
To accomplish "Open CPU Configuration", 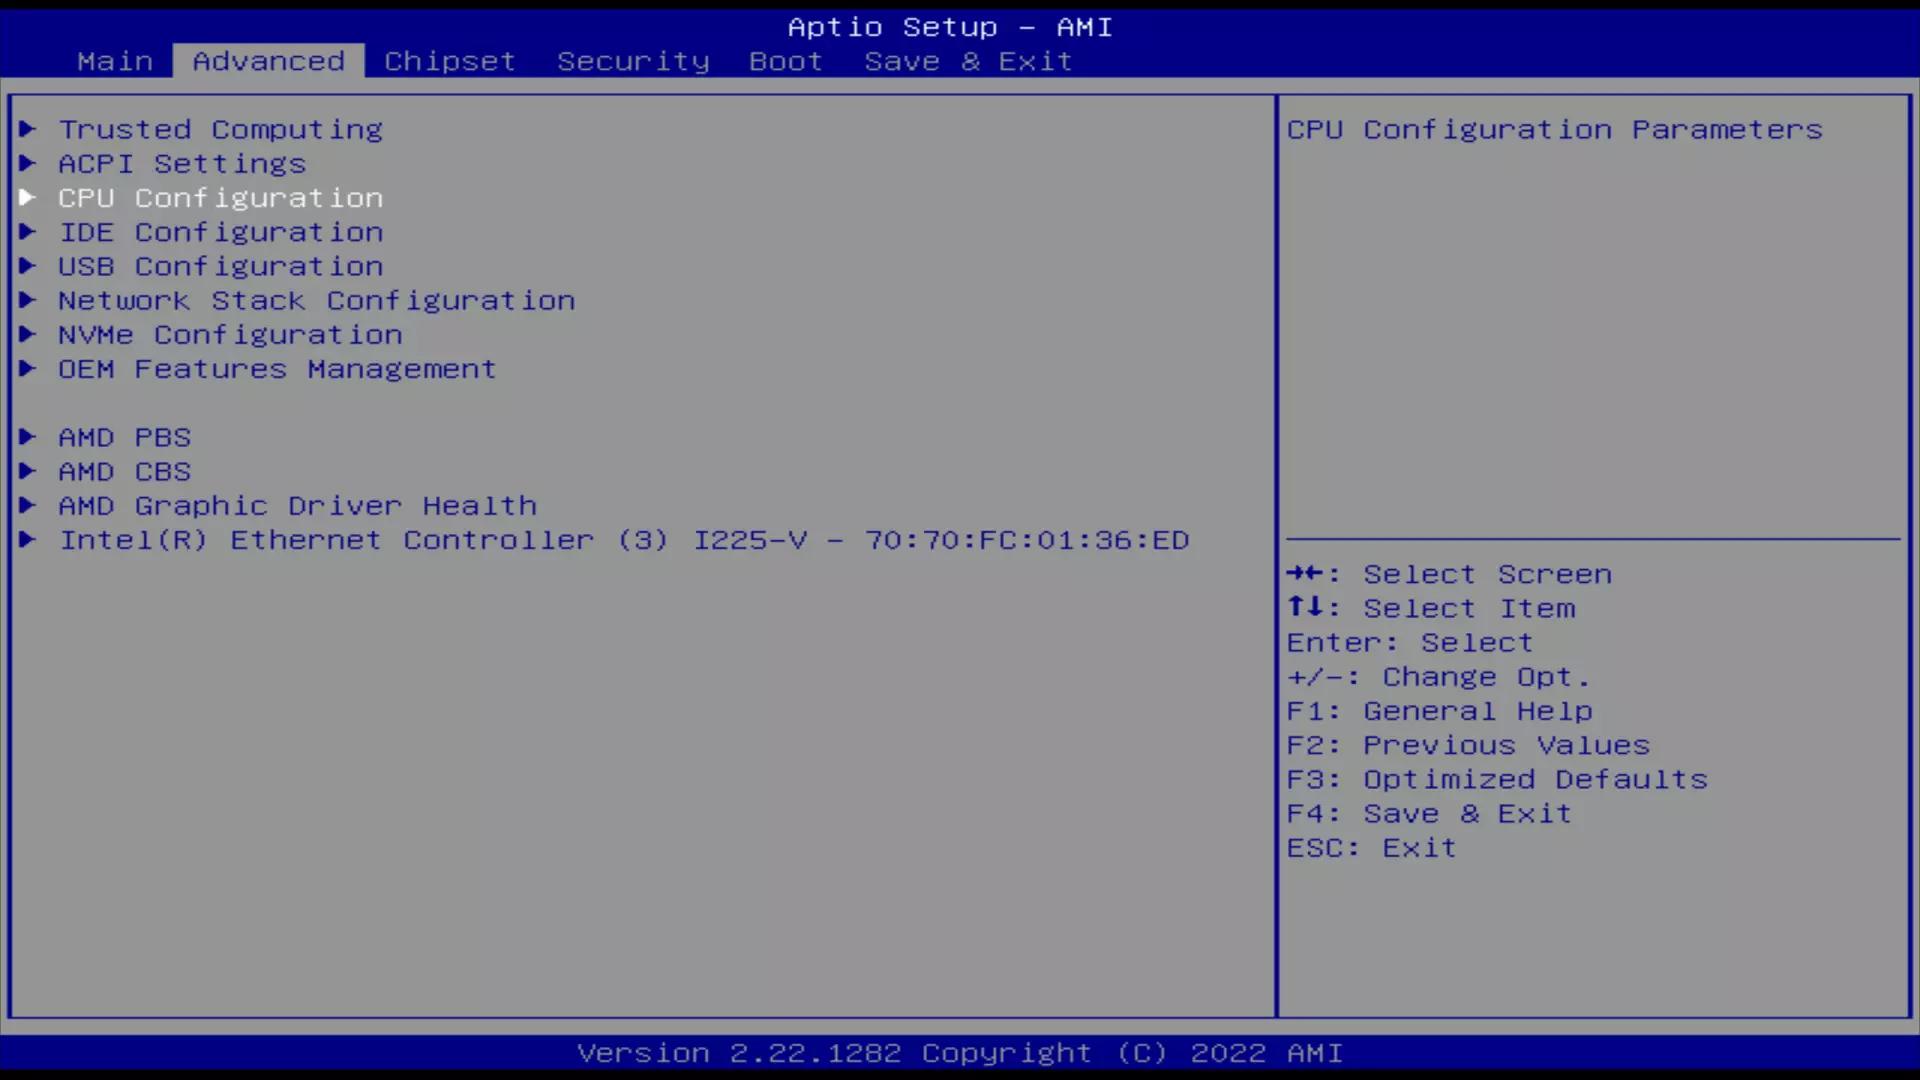I will coord(220,198).
